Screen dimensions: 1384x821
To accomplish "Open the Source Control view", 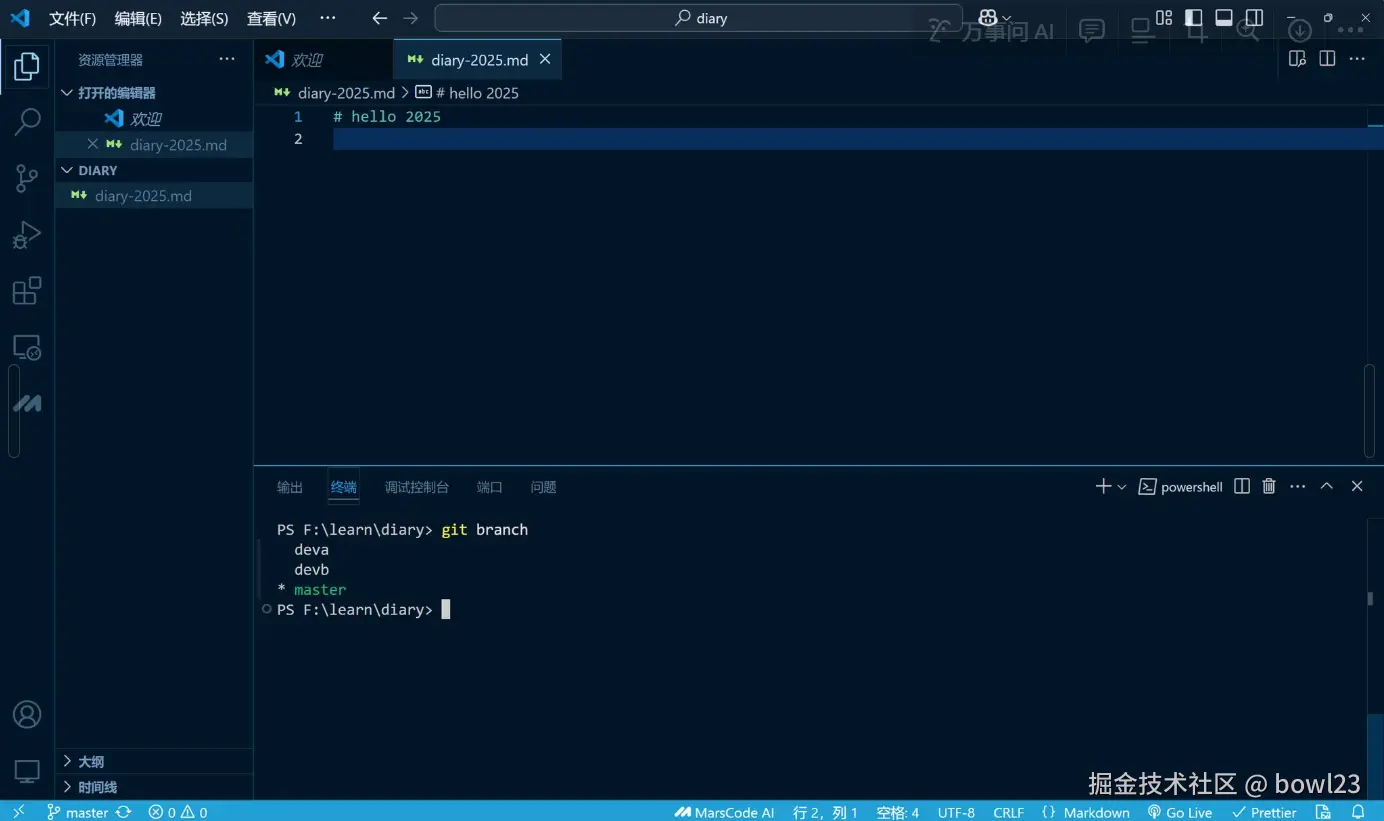I will coord(27,179).
